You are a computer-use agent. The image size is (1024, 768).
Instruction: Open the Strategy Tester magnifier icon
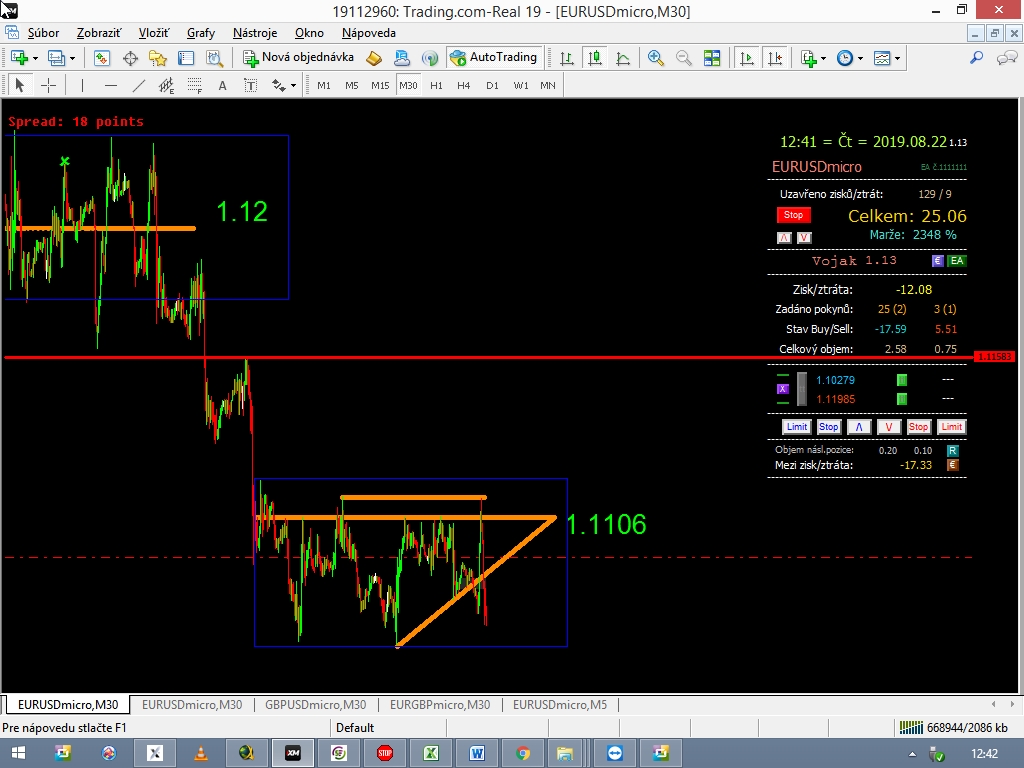[x=215, y=58]
